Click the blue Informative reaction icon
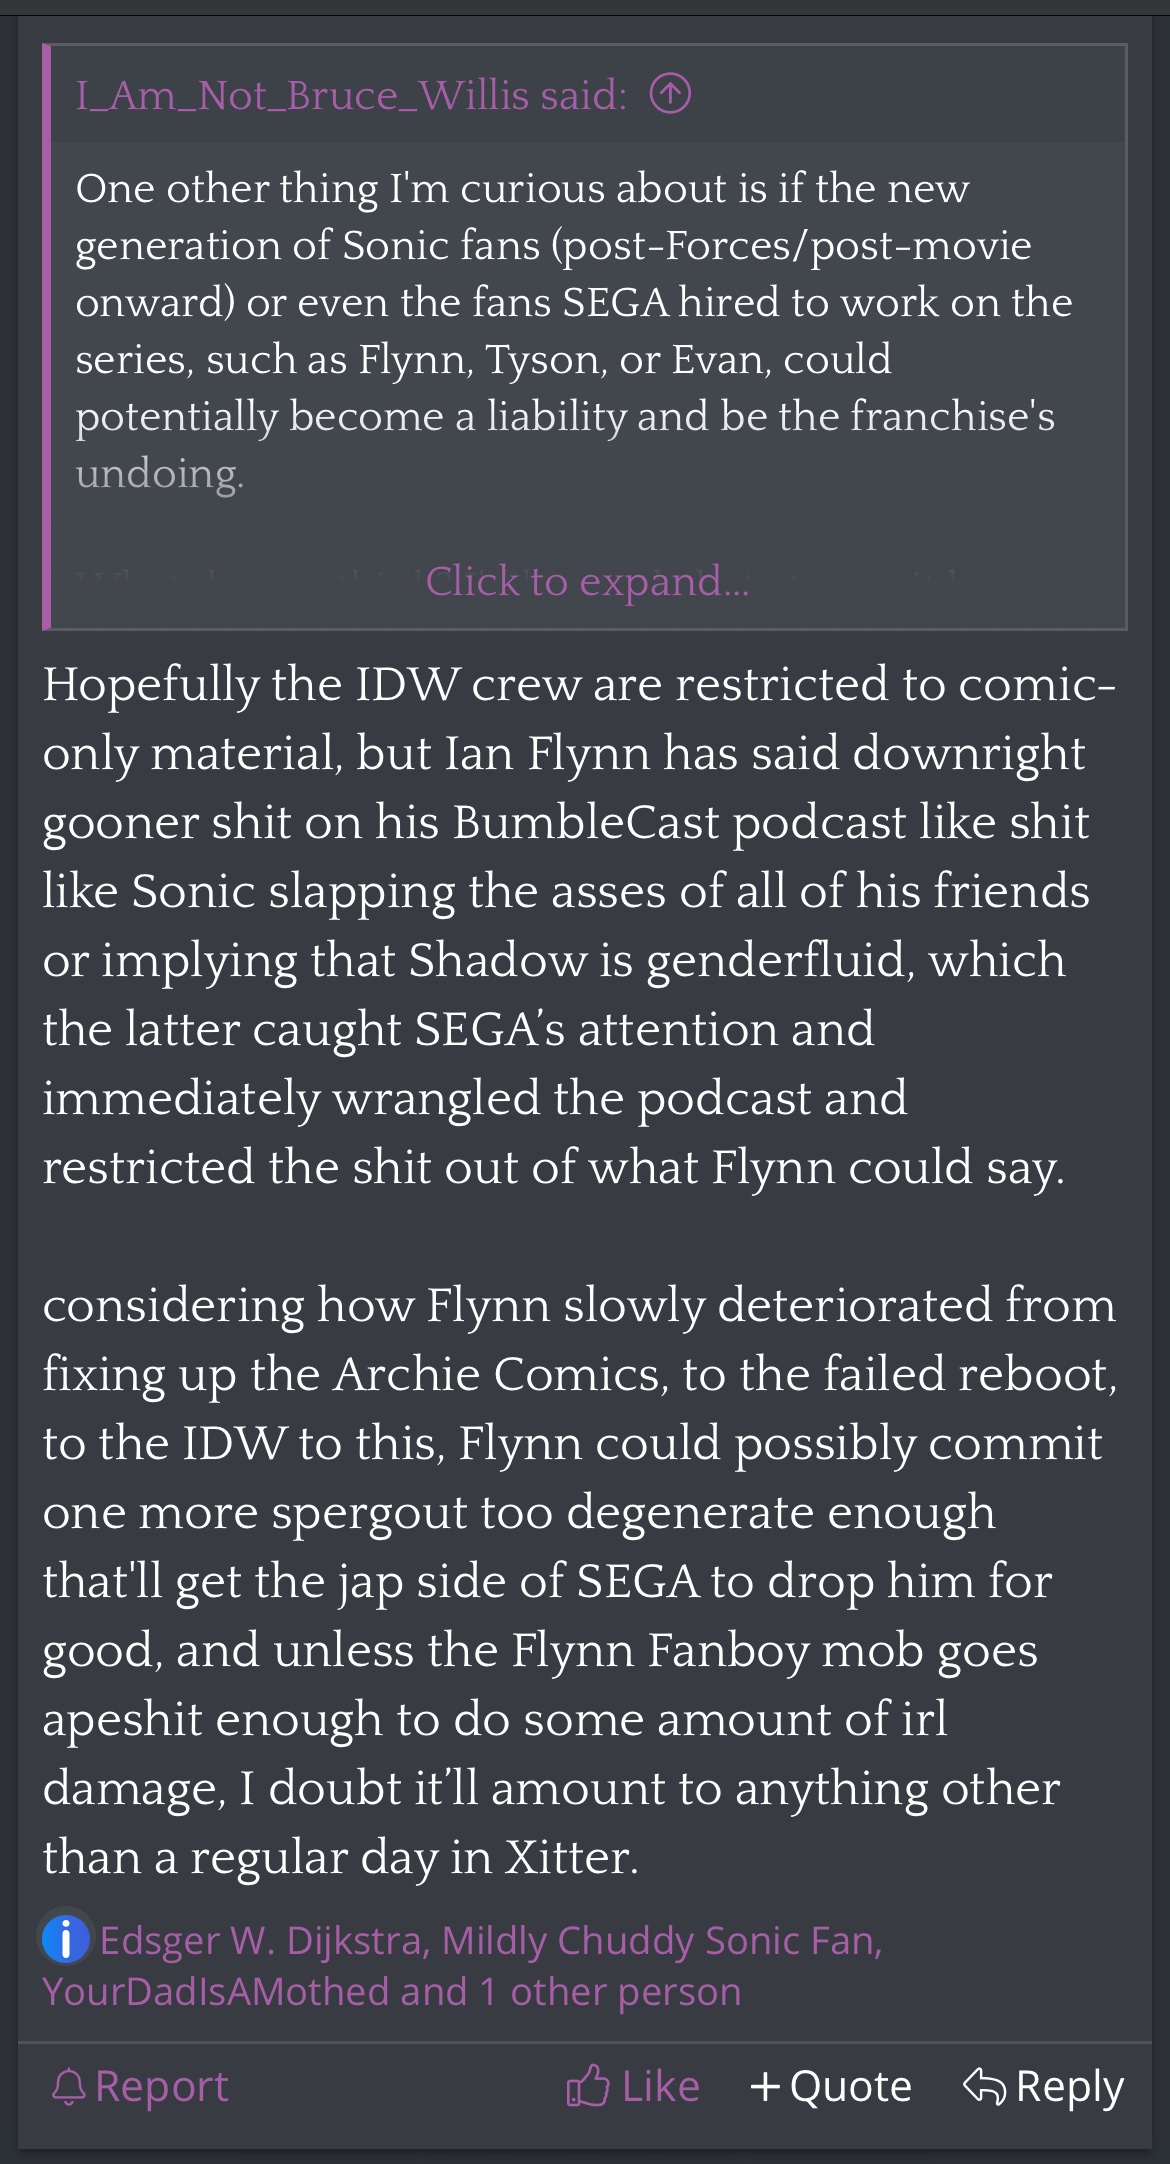The width and height of the screenshot is (1170, 2164). pos(66,1939)
